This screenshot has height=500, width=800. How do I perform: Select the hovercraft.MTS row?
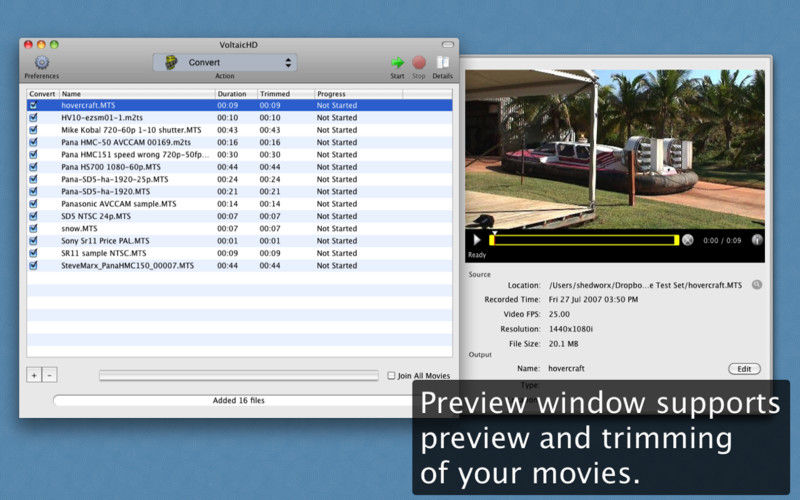(x=239, y=105)
